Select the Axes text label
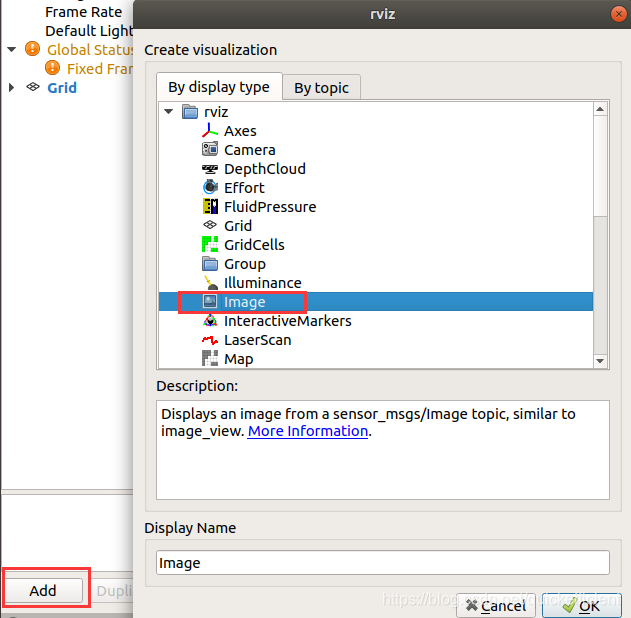The width and height of the screenshot is (631, 618). pos(240,131)
